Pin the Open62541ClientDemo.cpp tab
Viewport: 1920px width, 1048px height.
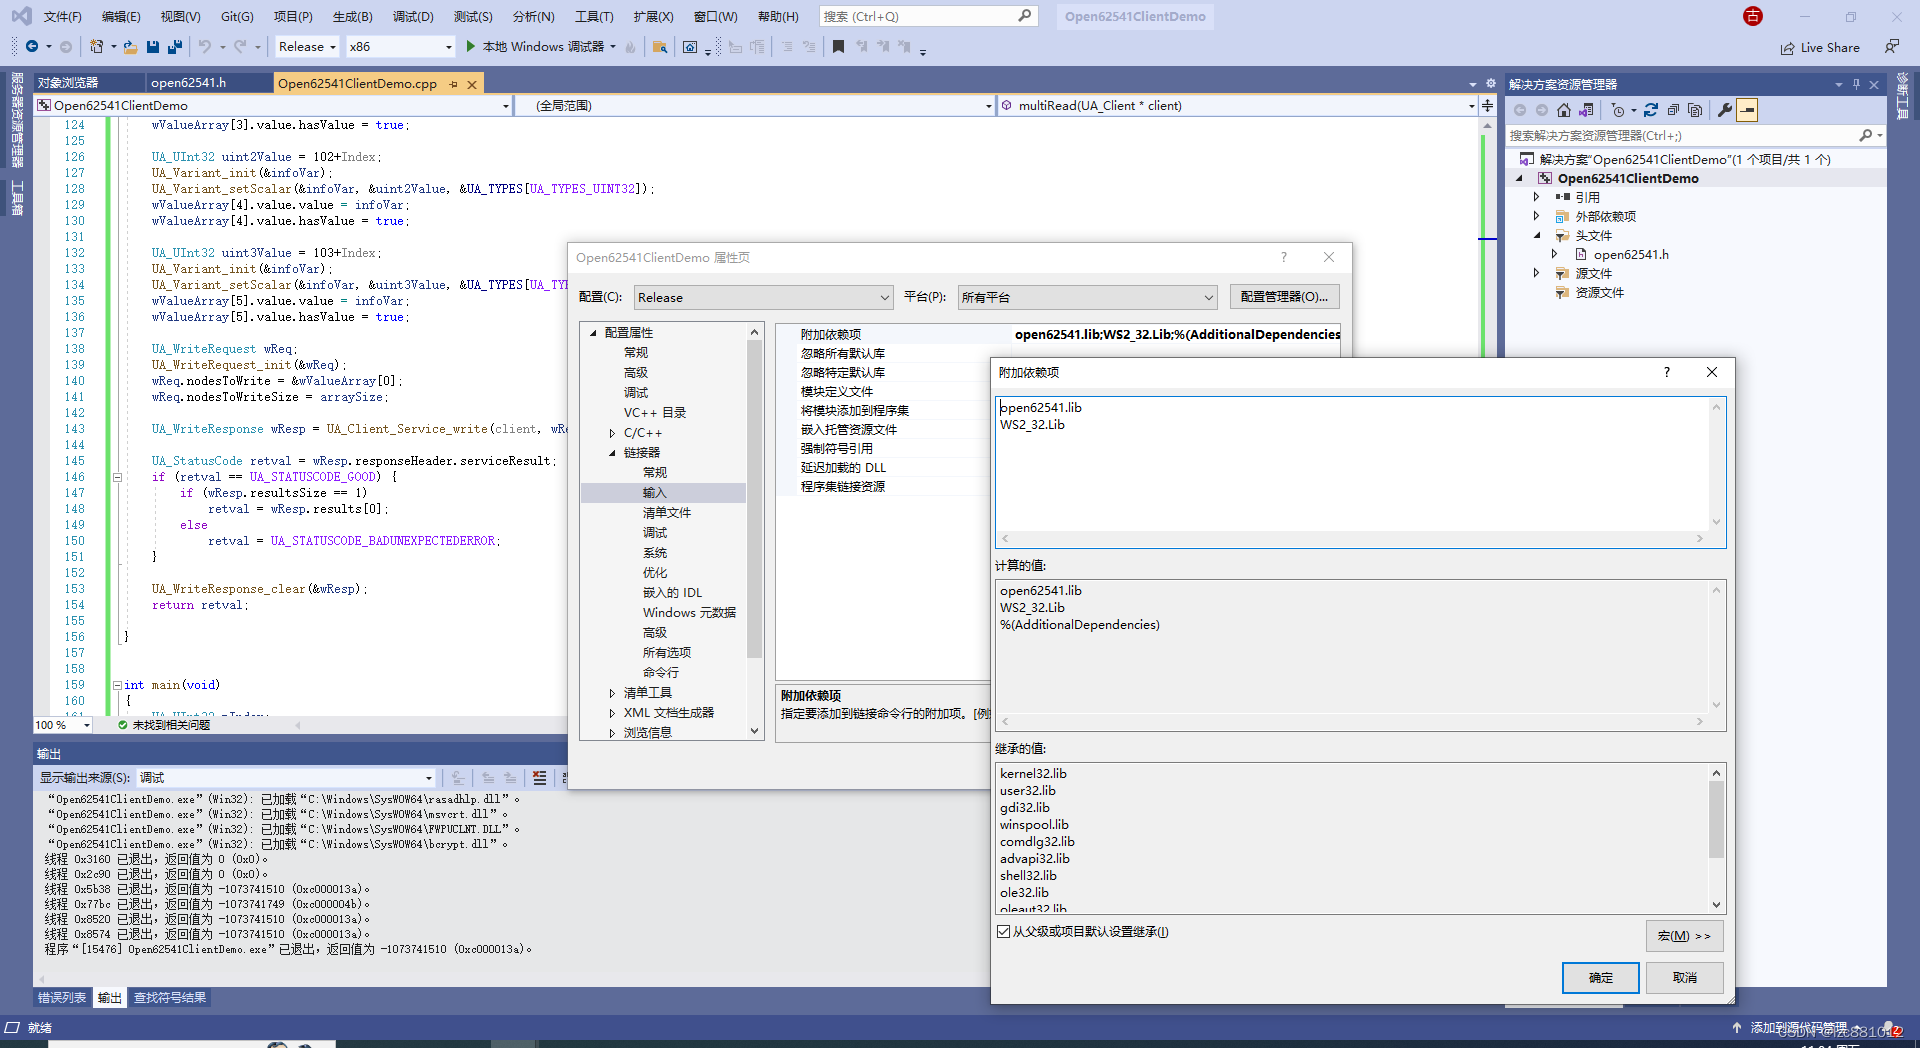click(x=454, y=84)
